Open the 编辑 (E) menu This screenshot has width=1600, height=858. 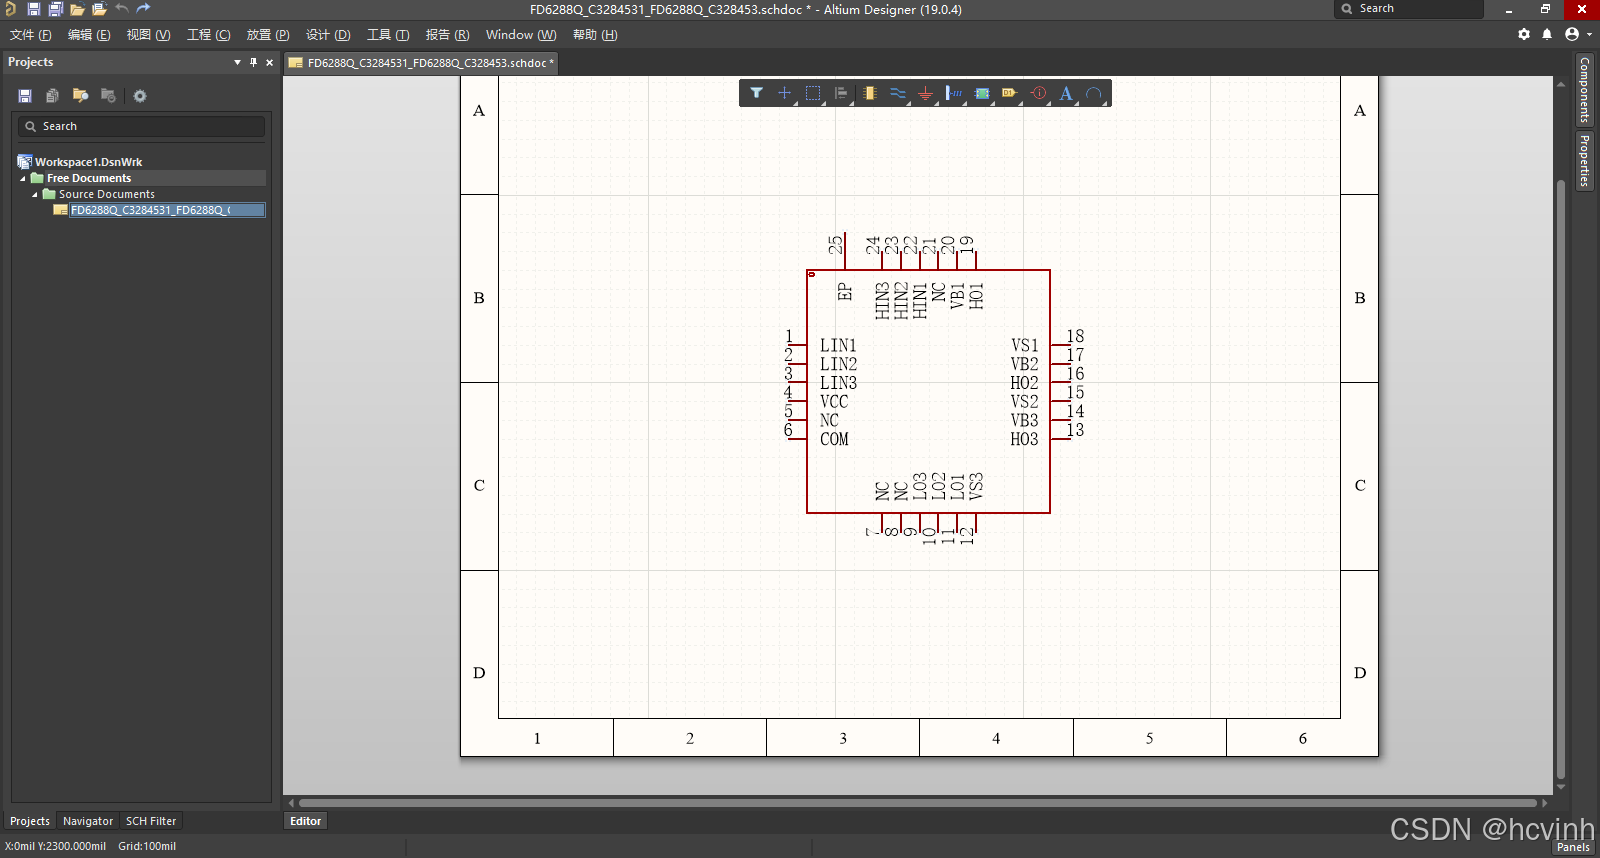89,35
